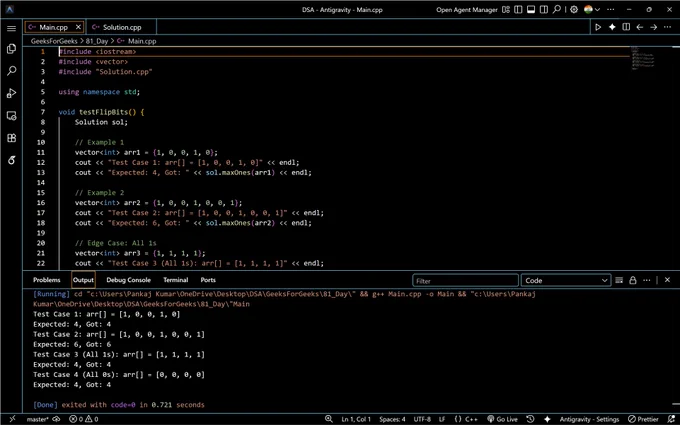Change the LF end-of-line sequence
Image resolution: width=680 pixels, height=425 pixels.
click(442, 419)
